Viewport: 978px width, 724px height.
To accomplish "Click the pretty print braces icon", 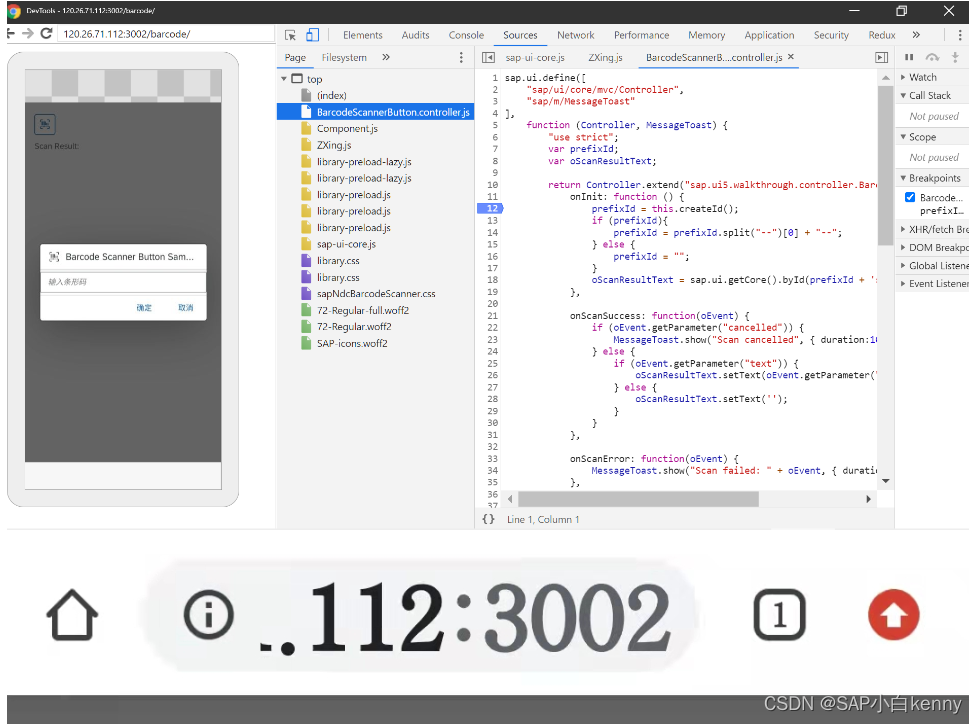I will click(488, 519).
